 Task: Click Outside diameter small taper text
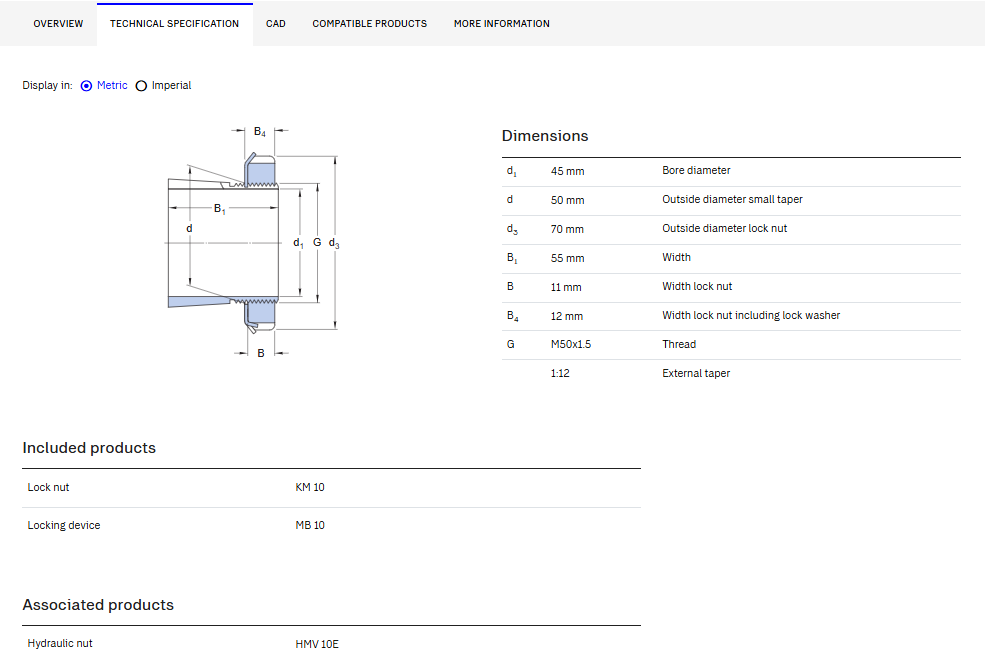732,199
